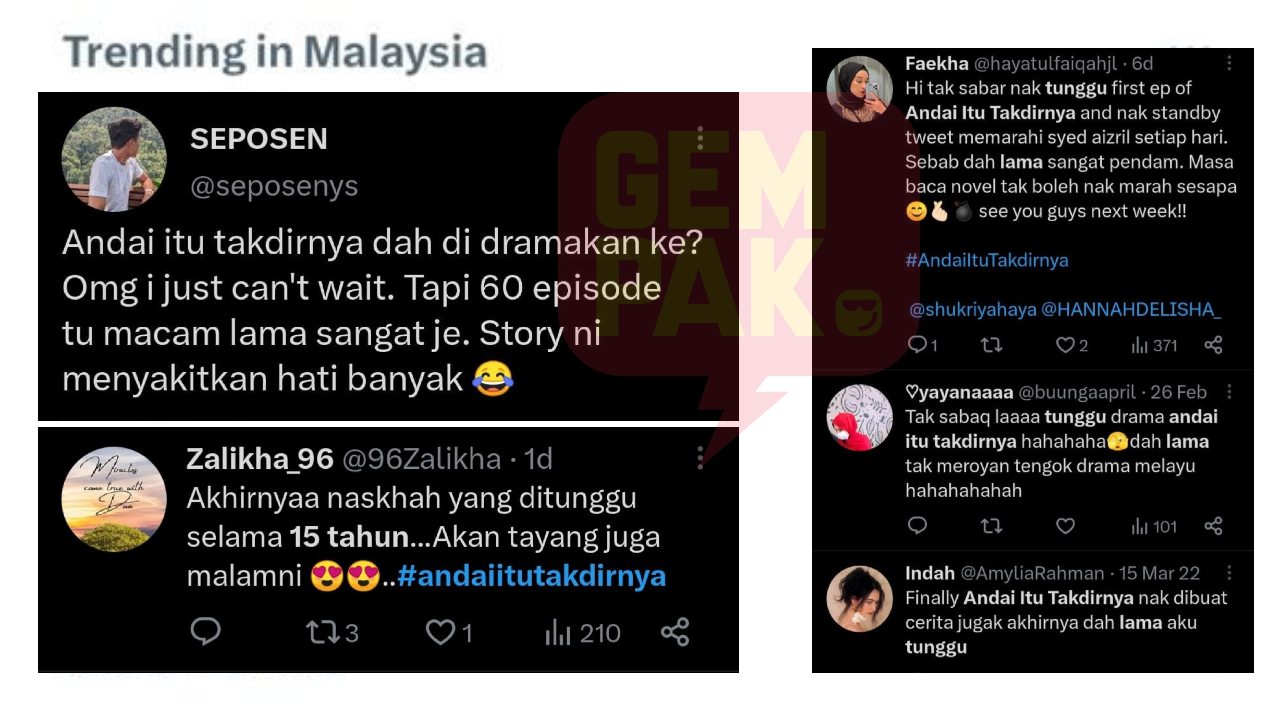
Task: View 371 views analytics on Faekha's tweet
Action: click(1154, 345)
